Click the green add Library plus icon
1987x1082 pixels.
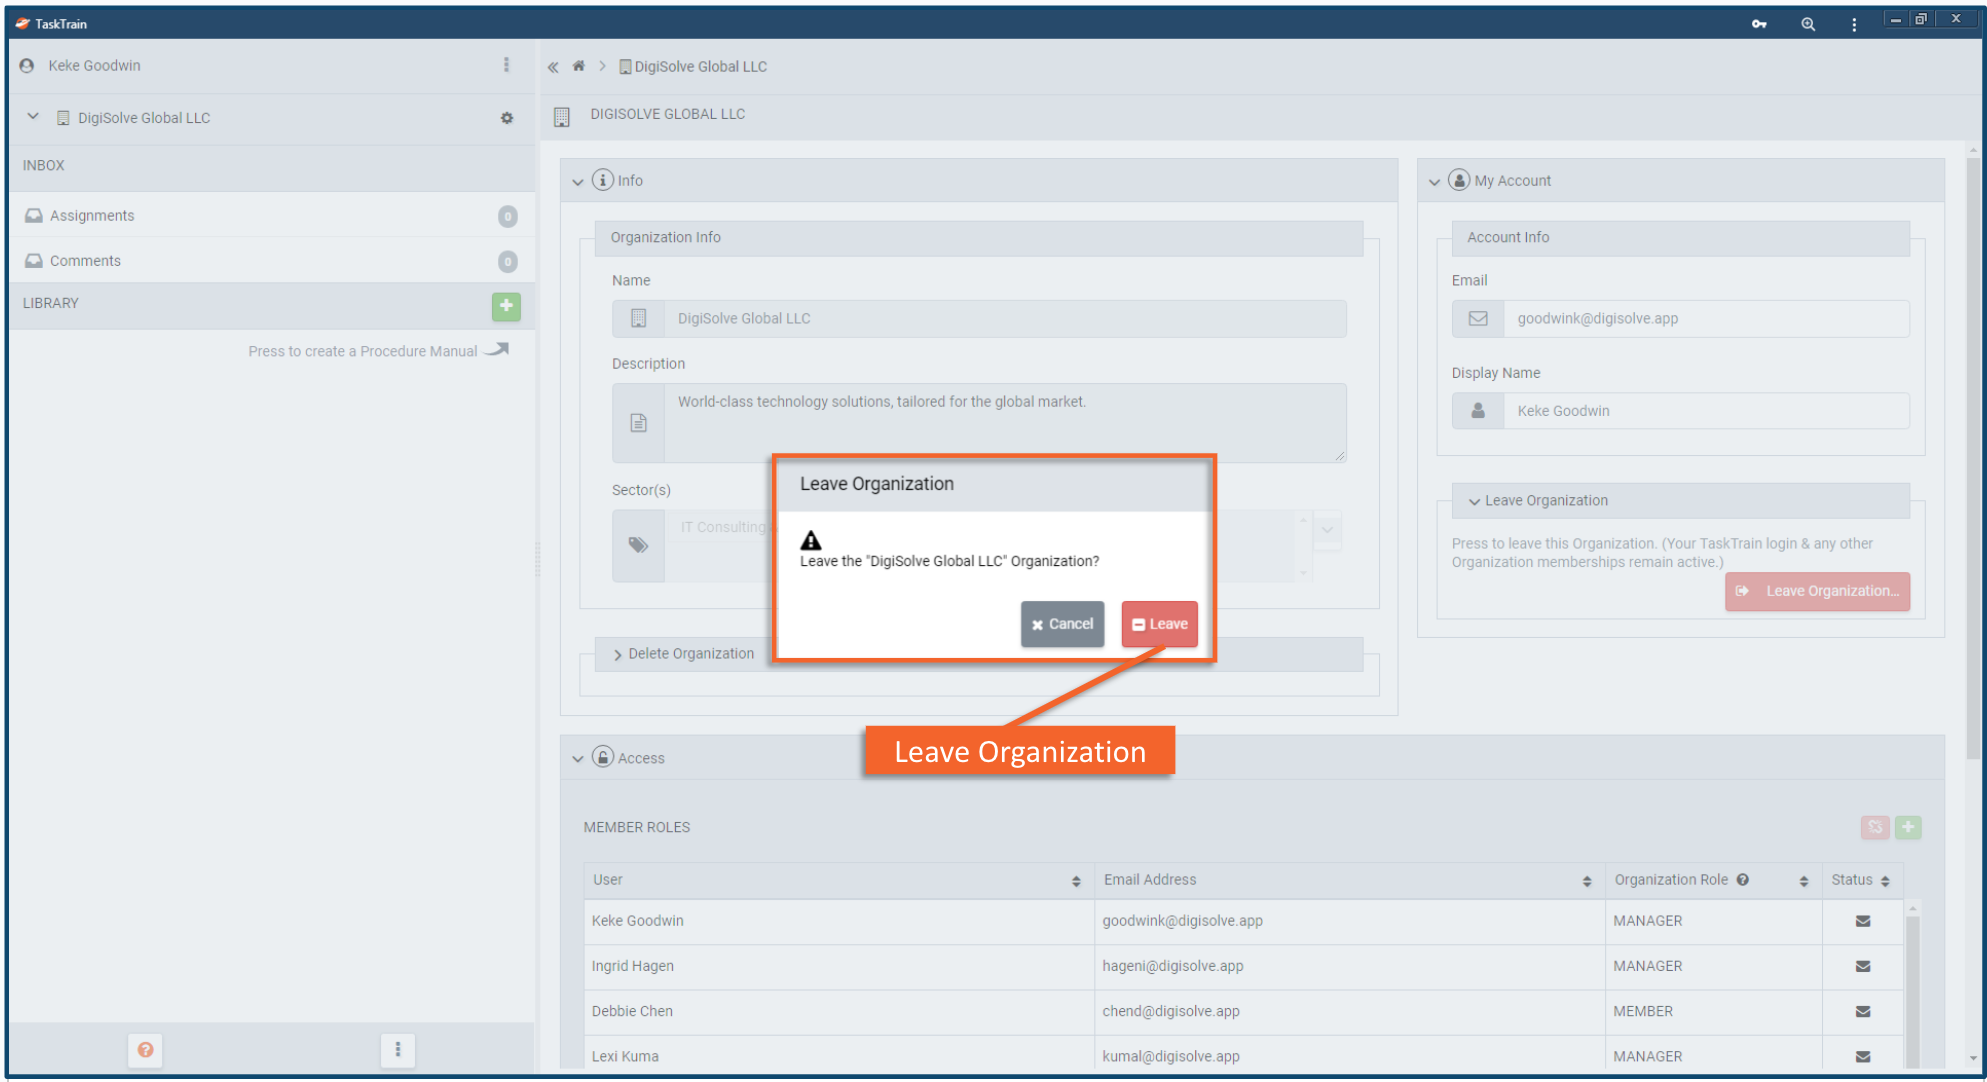(506, 306)
